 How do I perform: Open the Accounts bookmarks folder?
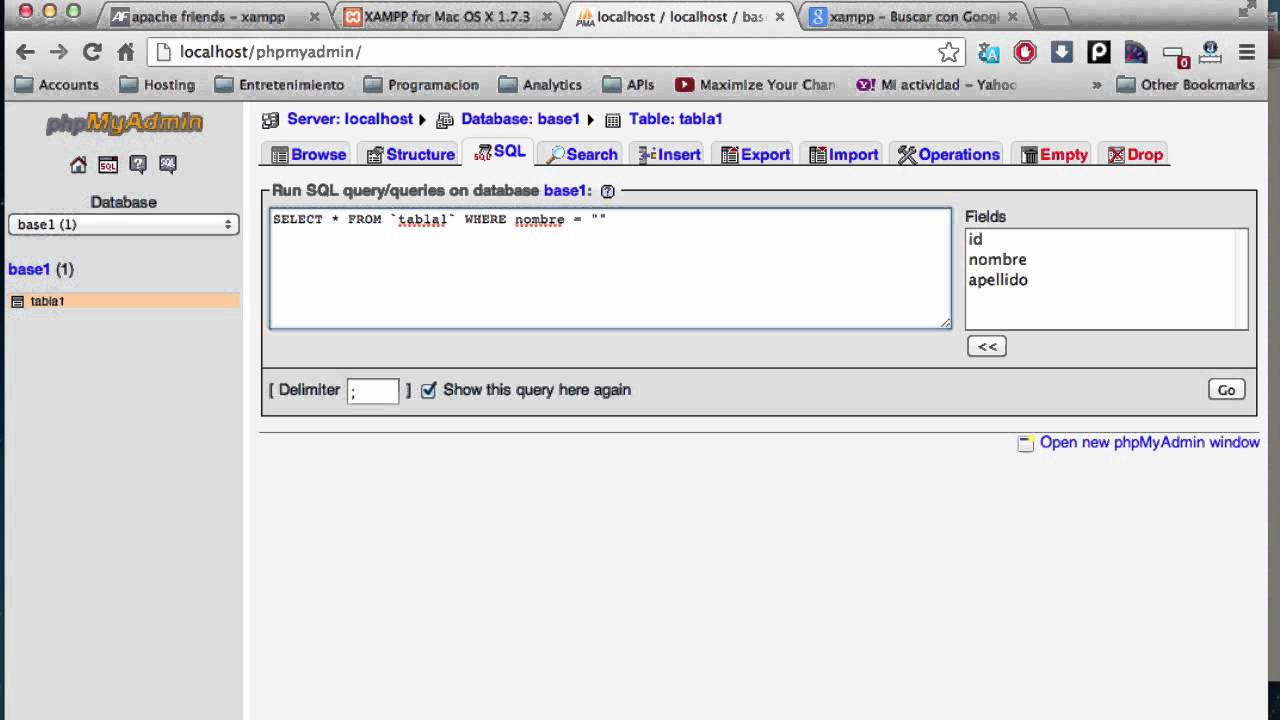57,85
